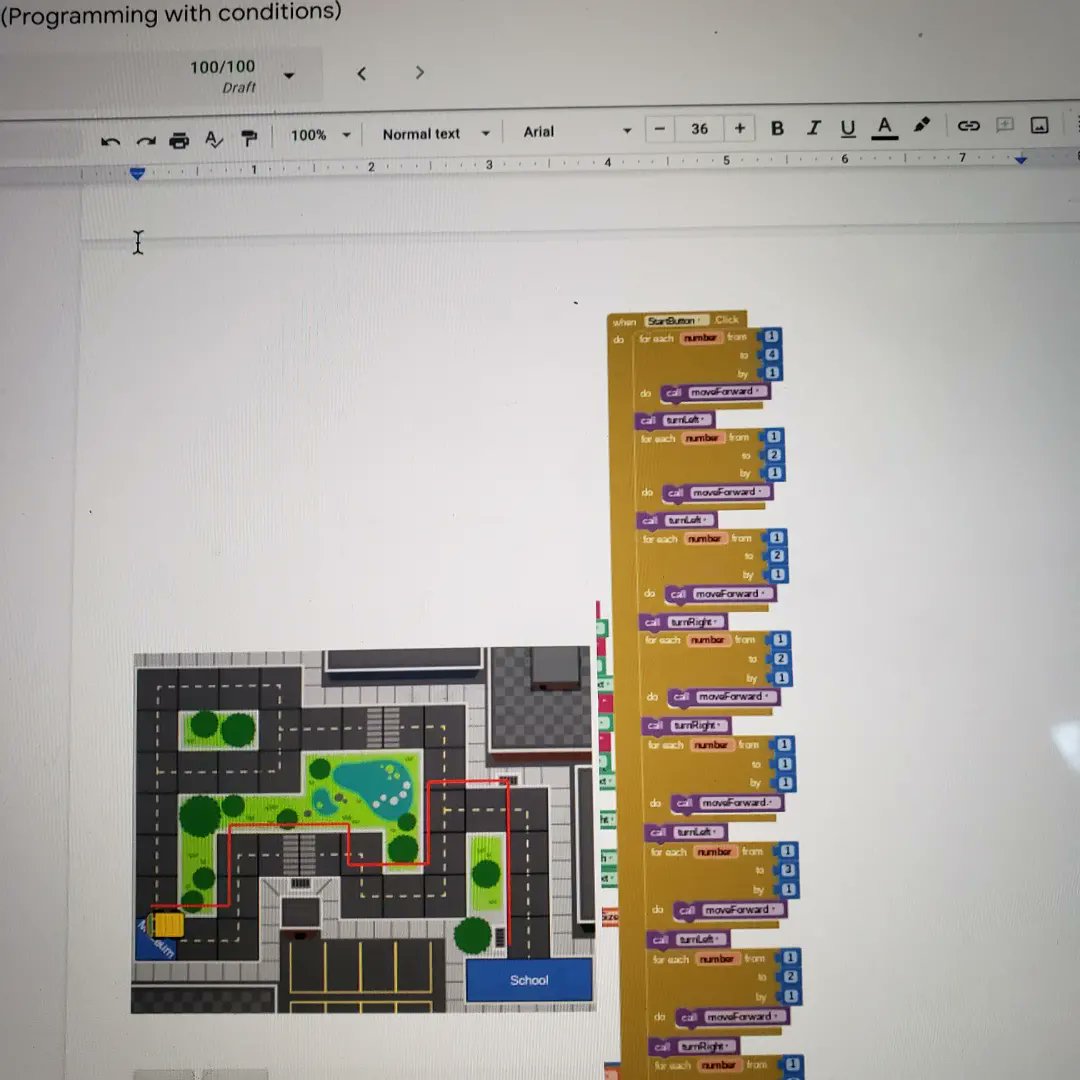Image resolution: width=1080 pixels, height=1080 pixels.
Task: Open the Print icon
Action: (179, 141)
